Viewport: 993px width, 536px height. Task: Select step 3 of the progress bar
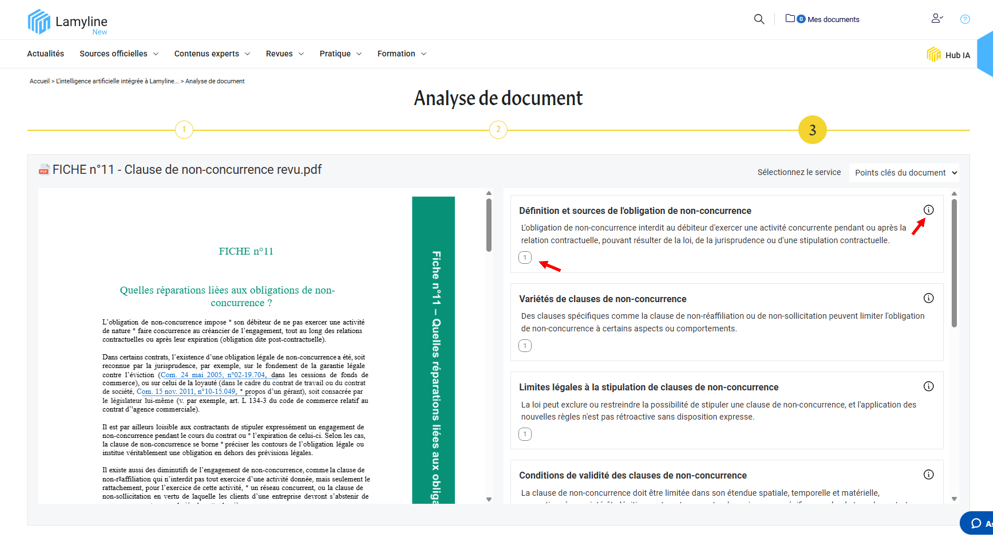812,130
